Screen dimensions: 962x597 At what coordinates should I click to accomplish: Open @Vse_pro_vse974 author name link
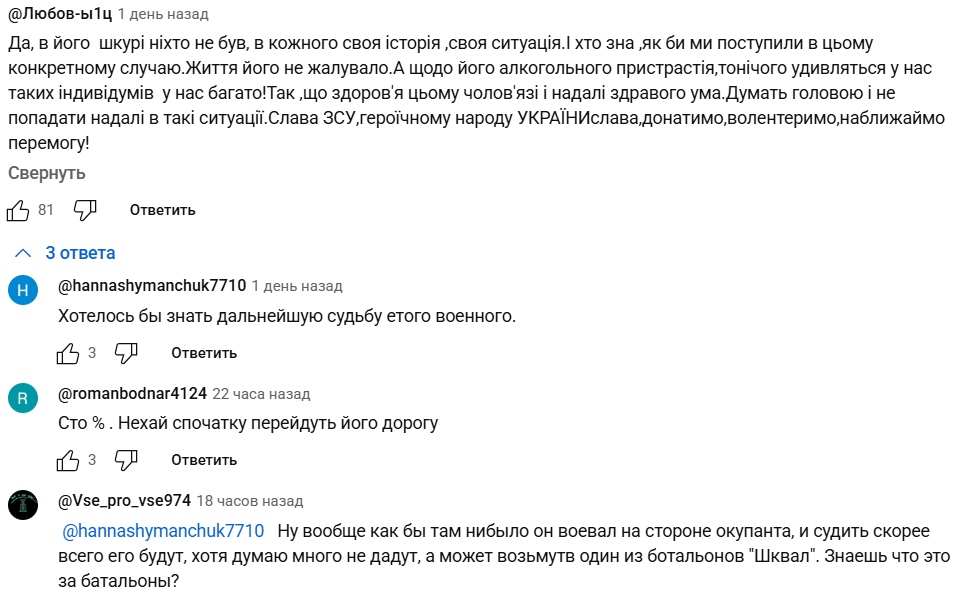click(x=124, y=501)
